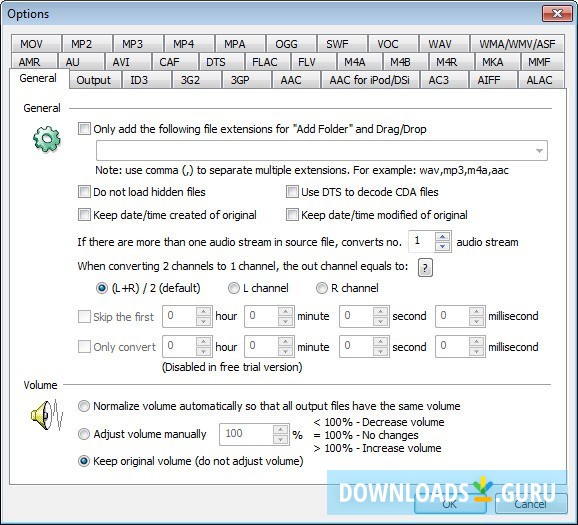The width and height of the screenshot is (578, 525).
Task: Click the question mark help button
Action: (x=425, y=268)
